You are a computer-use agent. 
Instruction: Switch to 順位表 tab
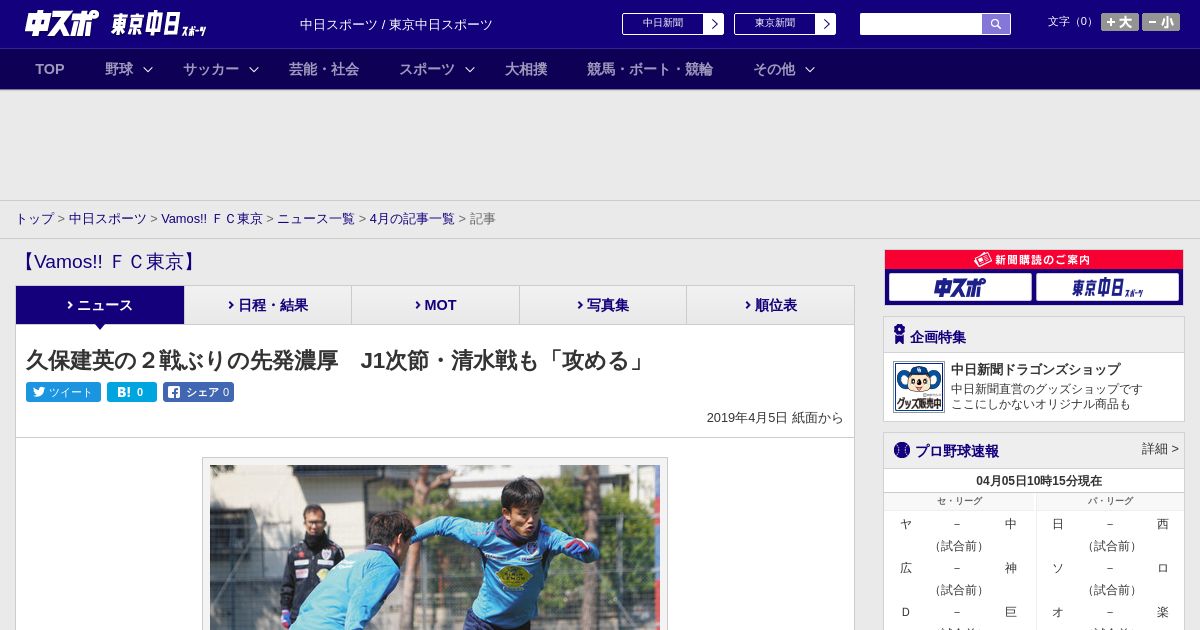coord(770,305)
